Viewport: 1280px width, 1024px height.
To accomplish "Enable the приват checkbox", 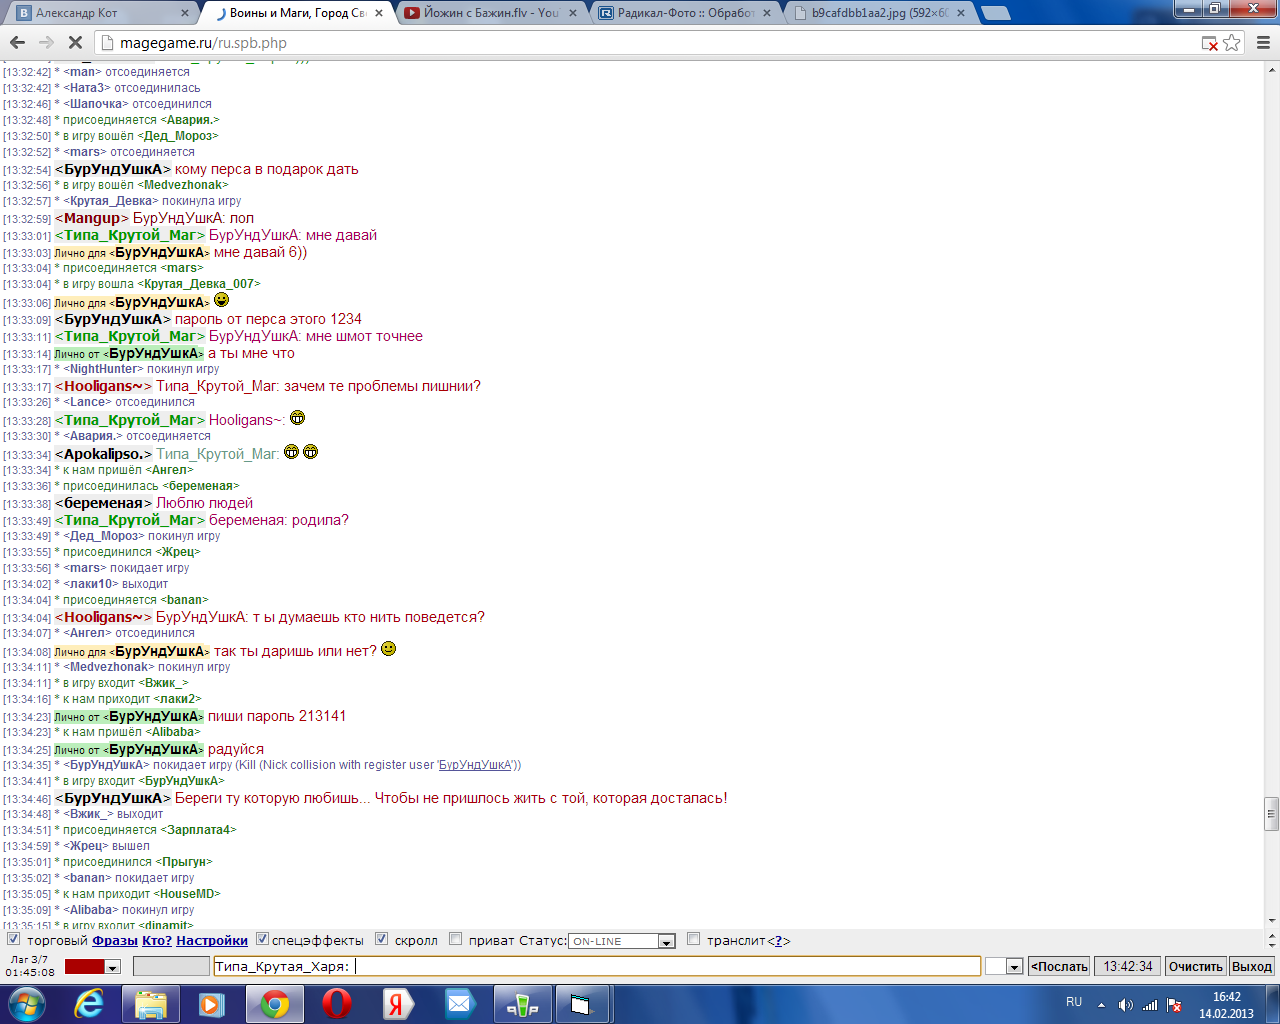I will coord(456,939).
